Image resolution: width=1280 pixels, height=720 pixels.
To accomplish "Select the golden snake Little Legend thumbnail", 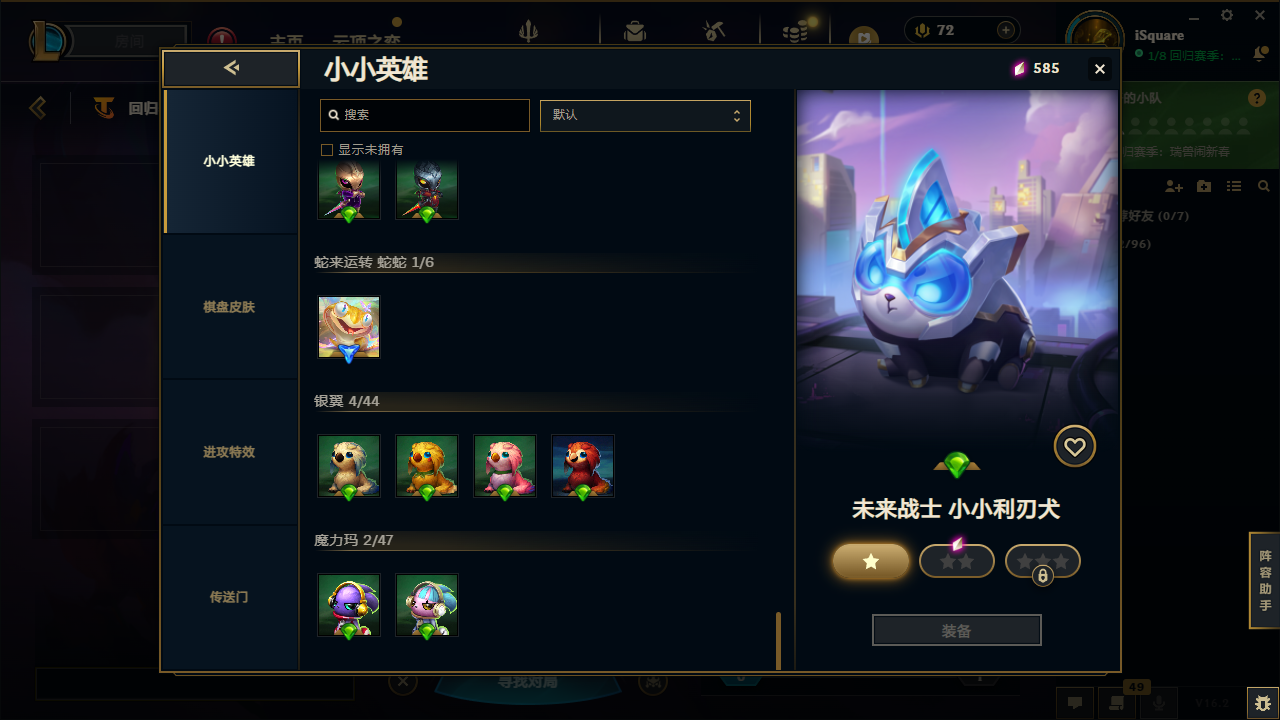I will click(349, 327).
